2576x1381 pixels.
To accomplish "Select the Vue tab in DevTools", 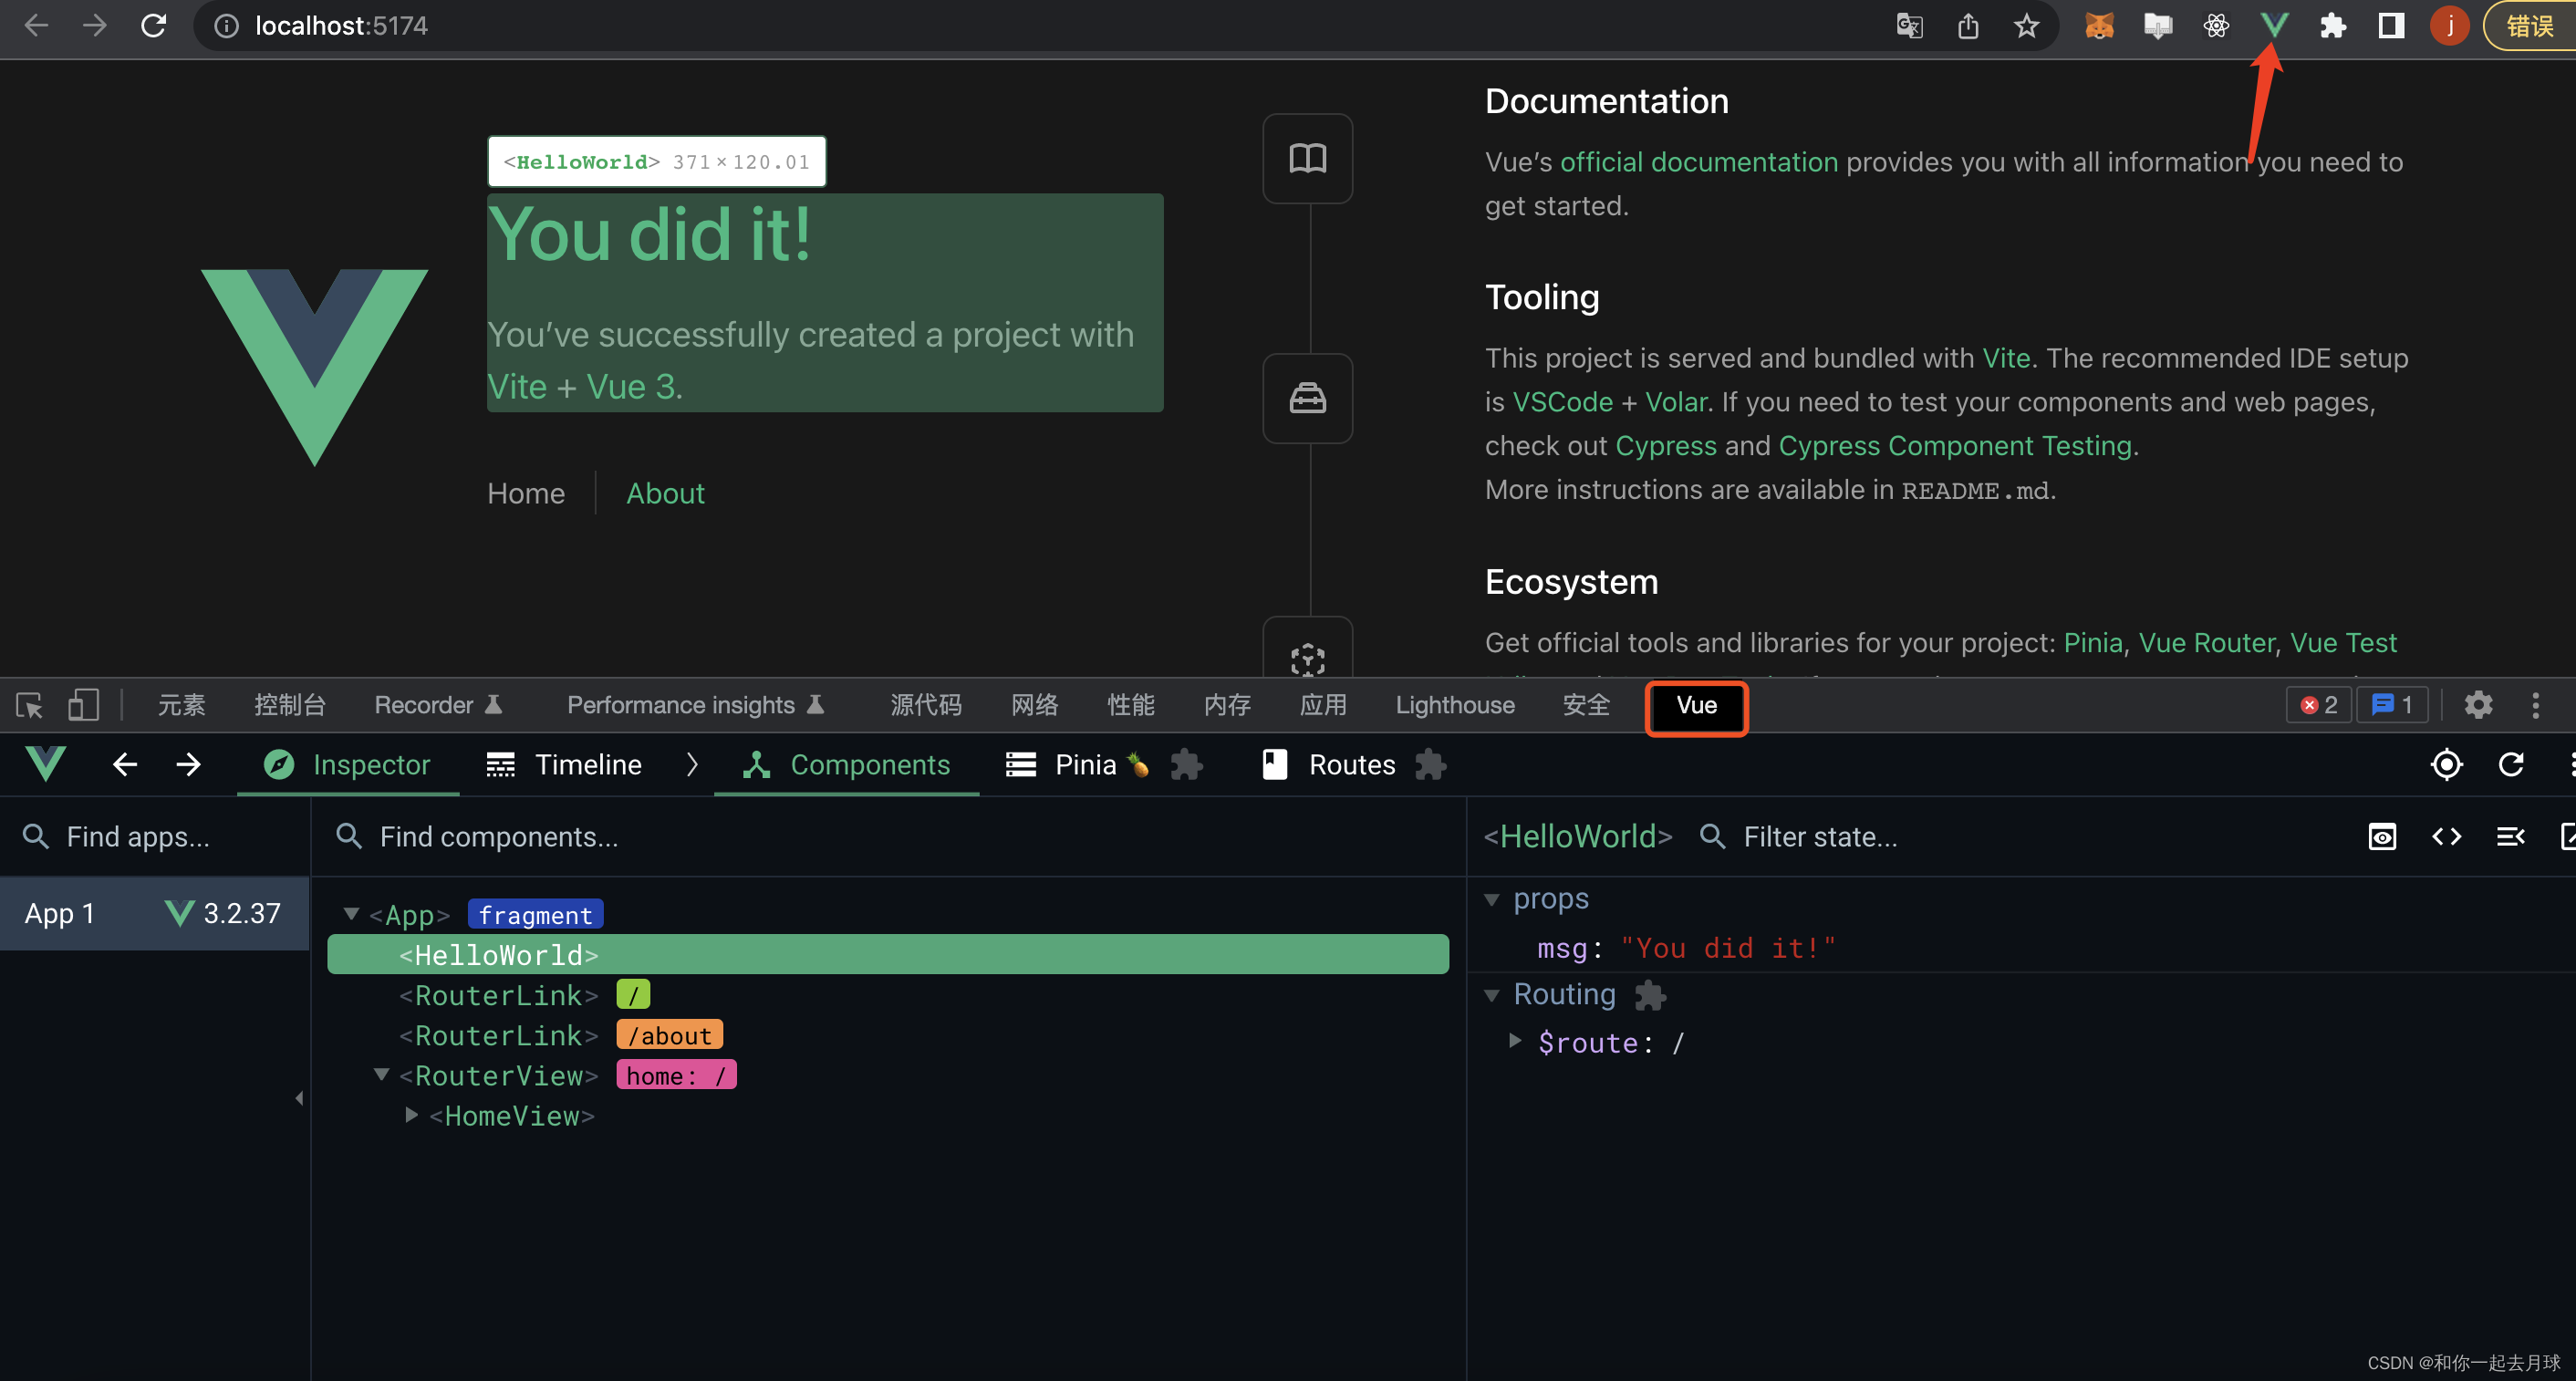I will tap(1695, 703).
